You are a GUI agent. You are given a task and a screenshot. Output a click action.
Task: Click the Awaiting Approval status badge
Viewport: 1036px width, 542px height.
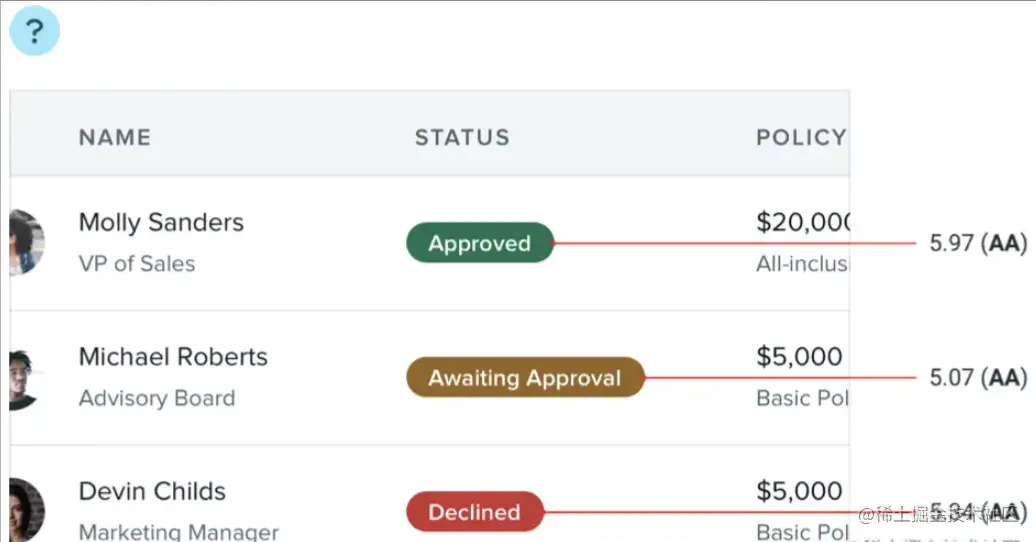tap(524, 378)
